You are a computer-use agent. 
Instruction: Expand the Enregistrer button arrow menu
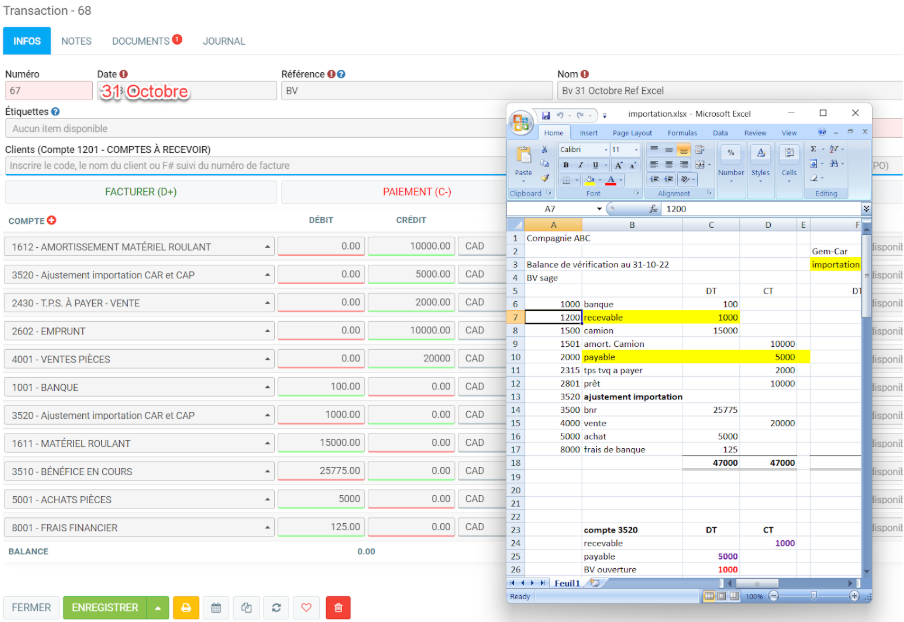158,607
